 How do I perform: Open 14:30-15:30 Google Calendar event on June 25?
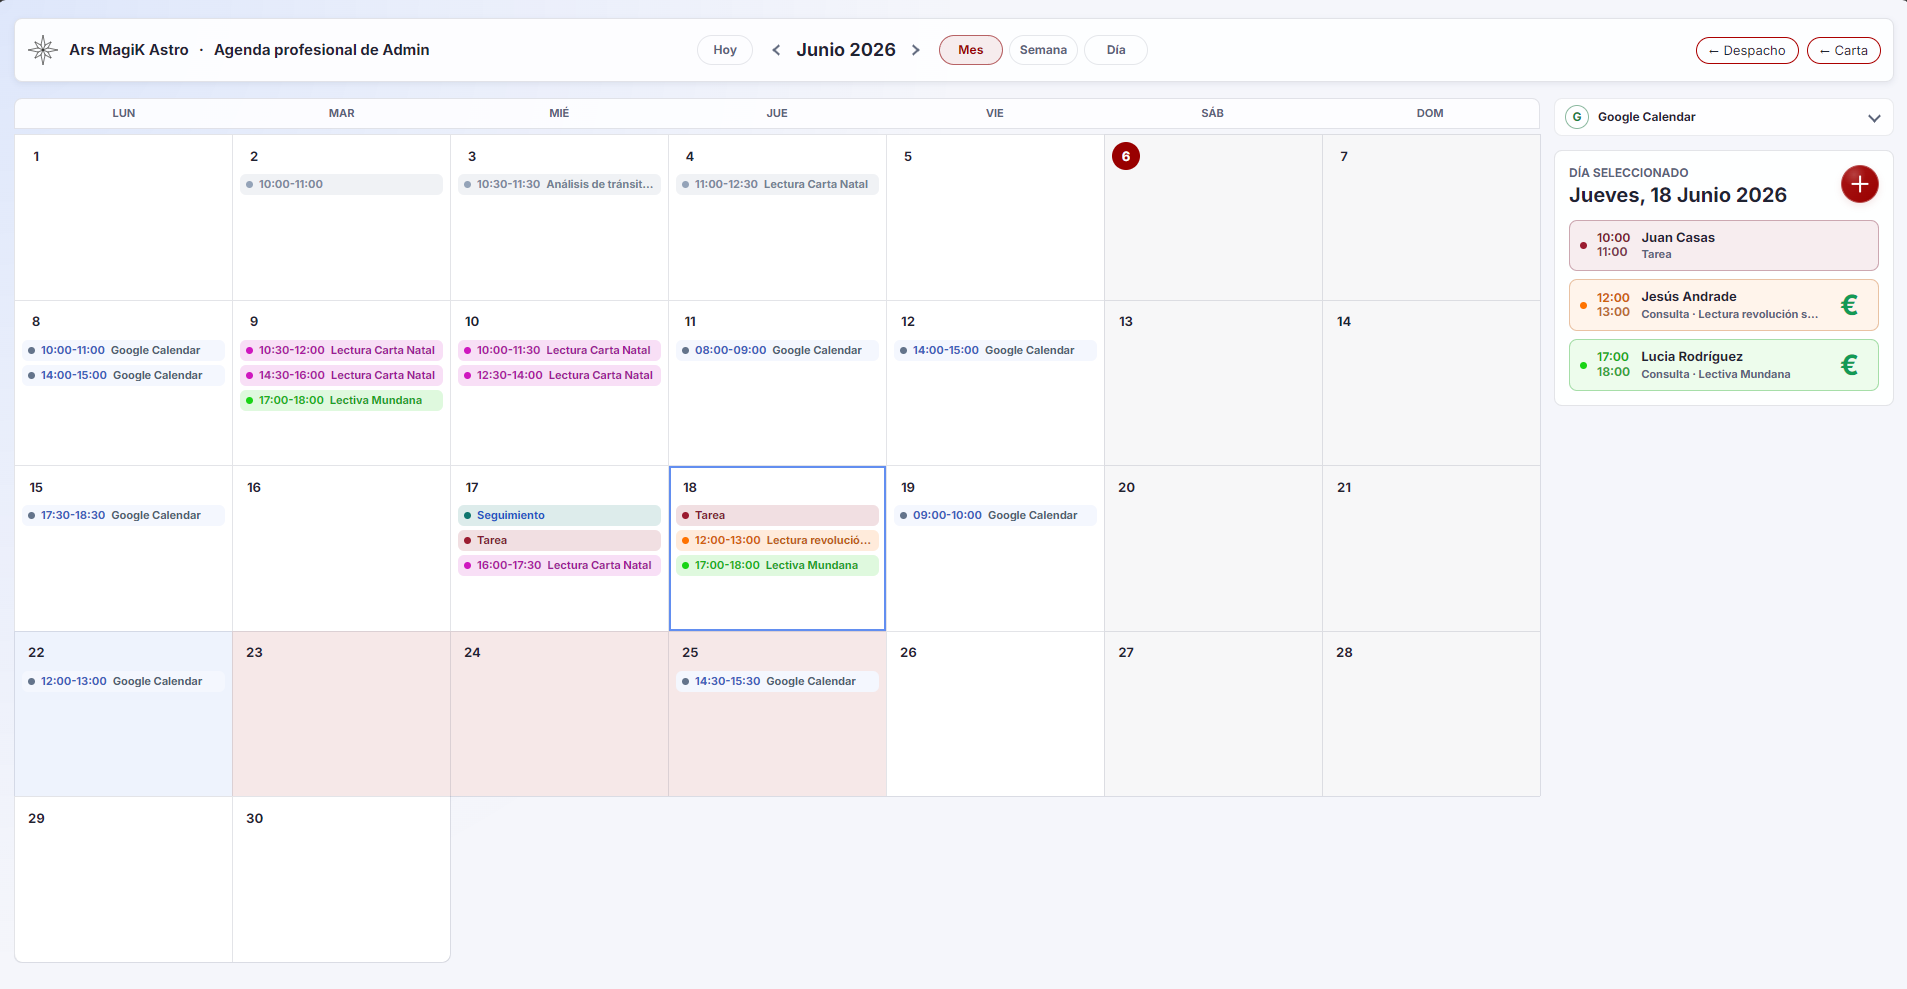(777, 682)
